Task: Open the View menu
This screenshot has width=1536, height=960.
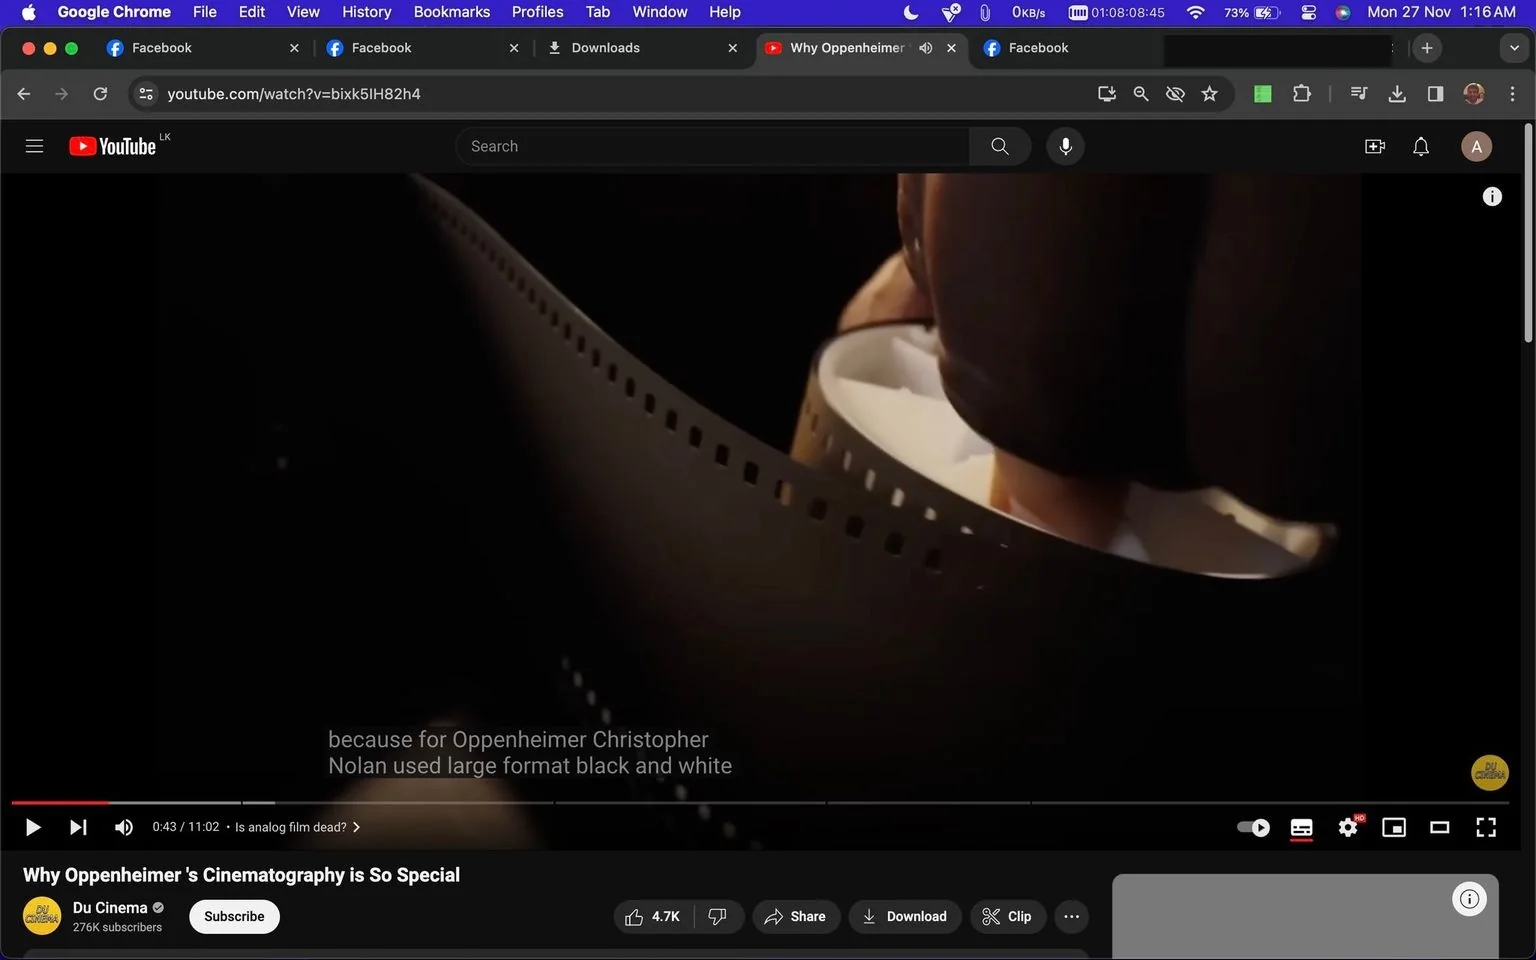Action: pos(303,12)
